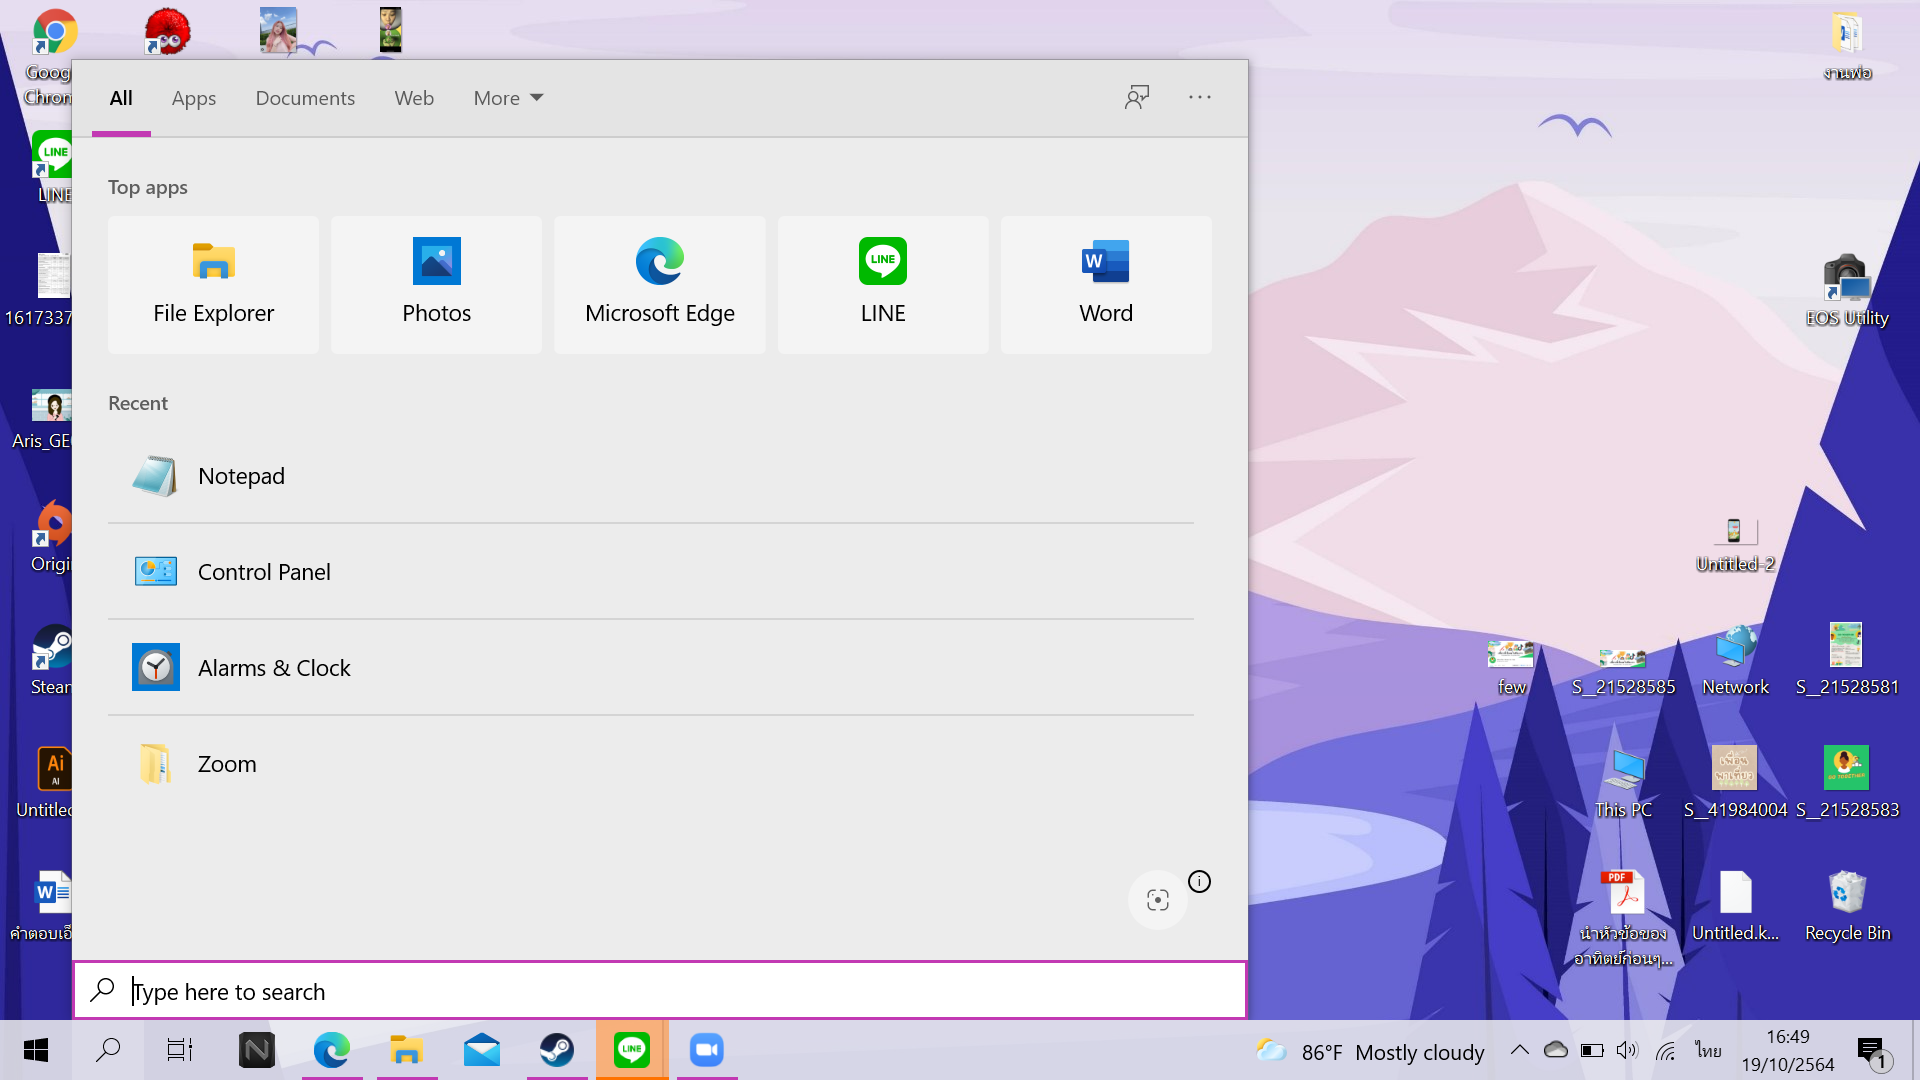
Task: Open Notepad from Recent list
Action: point(651,476)
